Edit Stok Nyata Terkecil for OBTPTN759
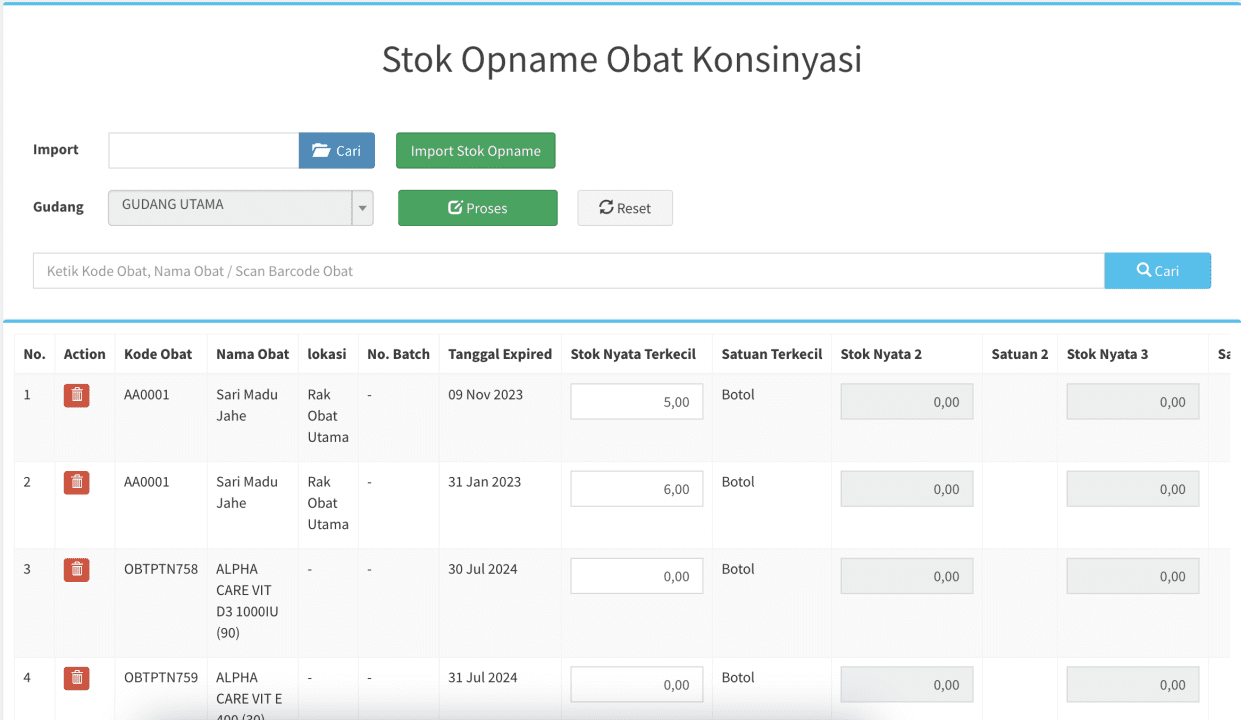This screenshot has height=720, width=1241. 637,685
